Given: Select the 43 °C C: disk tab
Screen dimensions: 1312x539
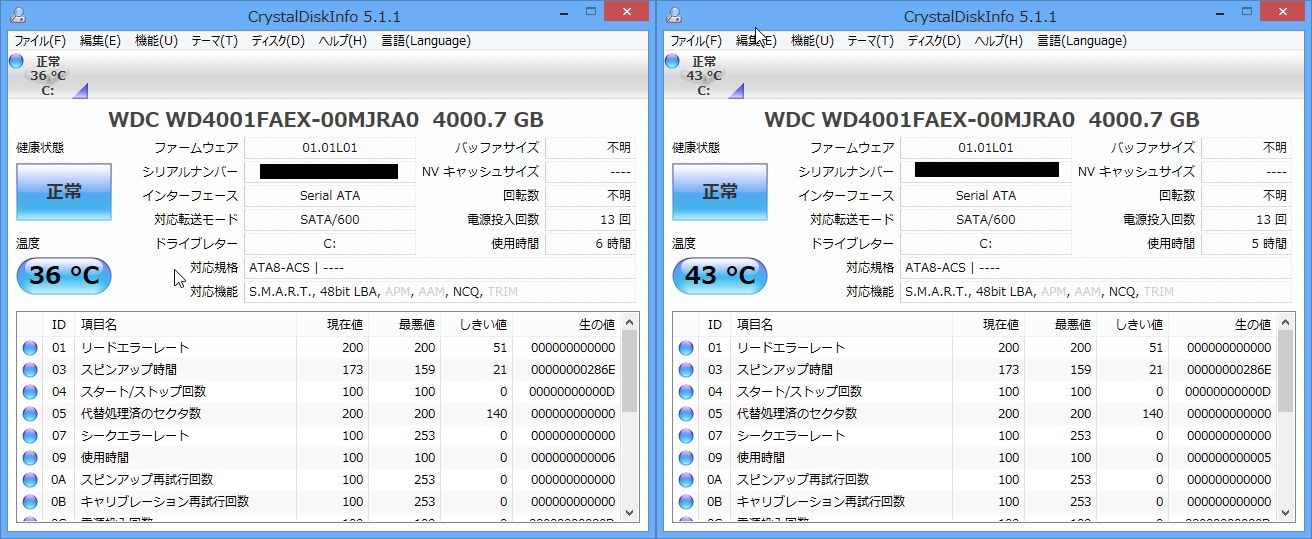Looking at the screenshot, I should coord(703,76).
